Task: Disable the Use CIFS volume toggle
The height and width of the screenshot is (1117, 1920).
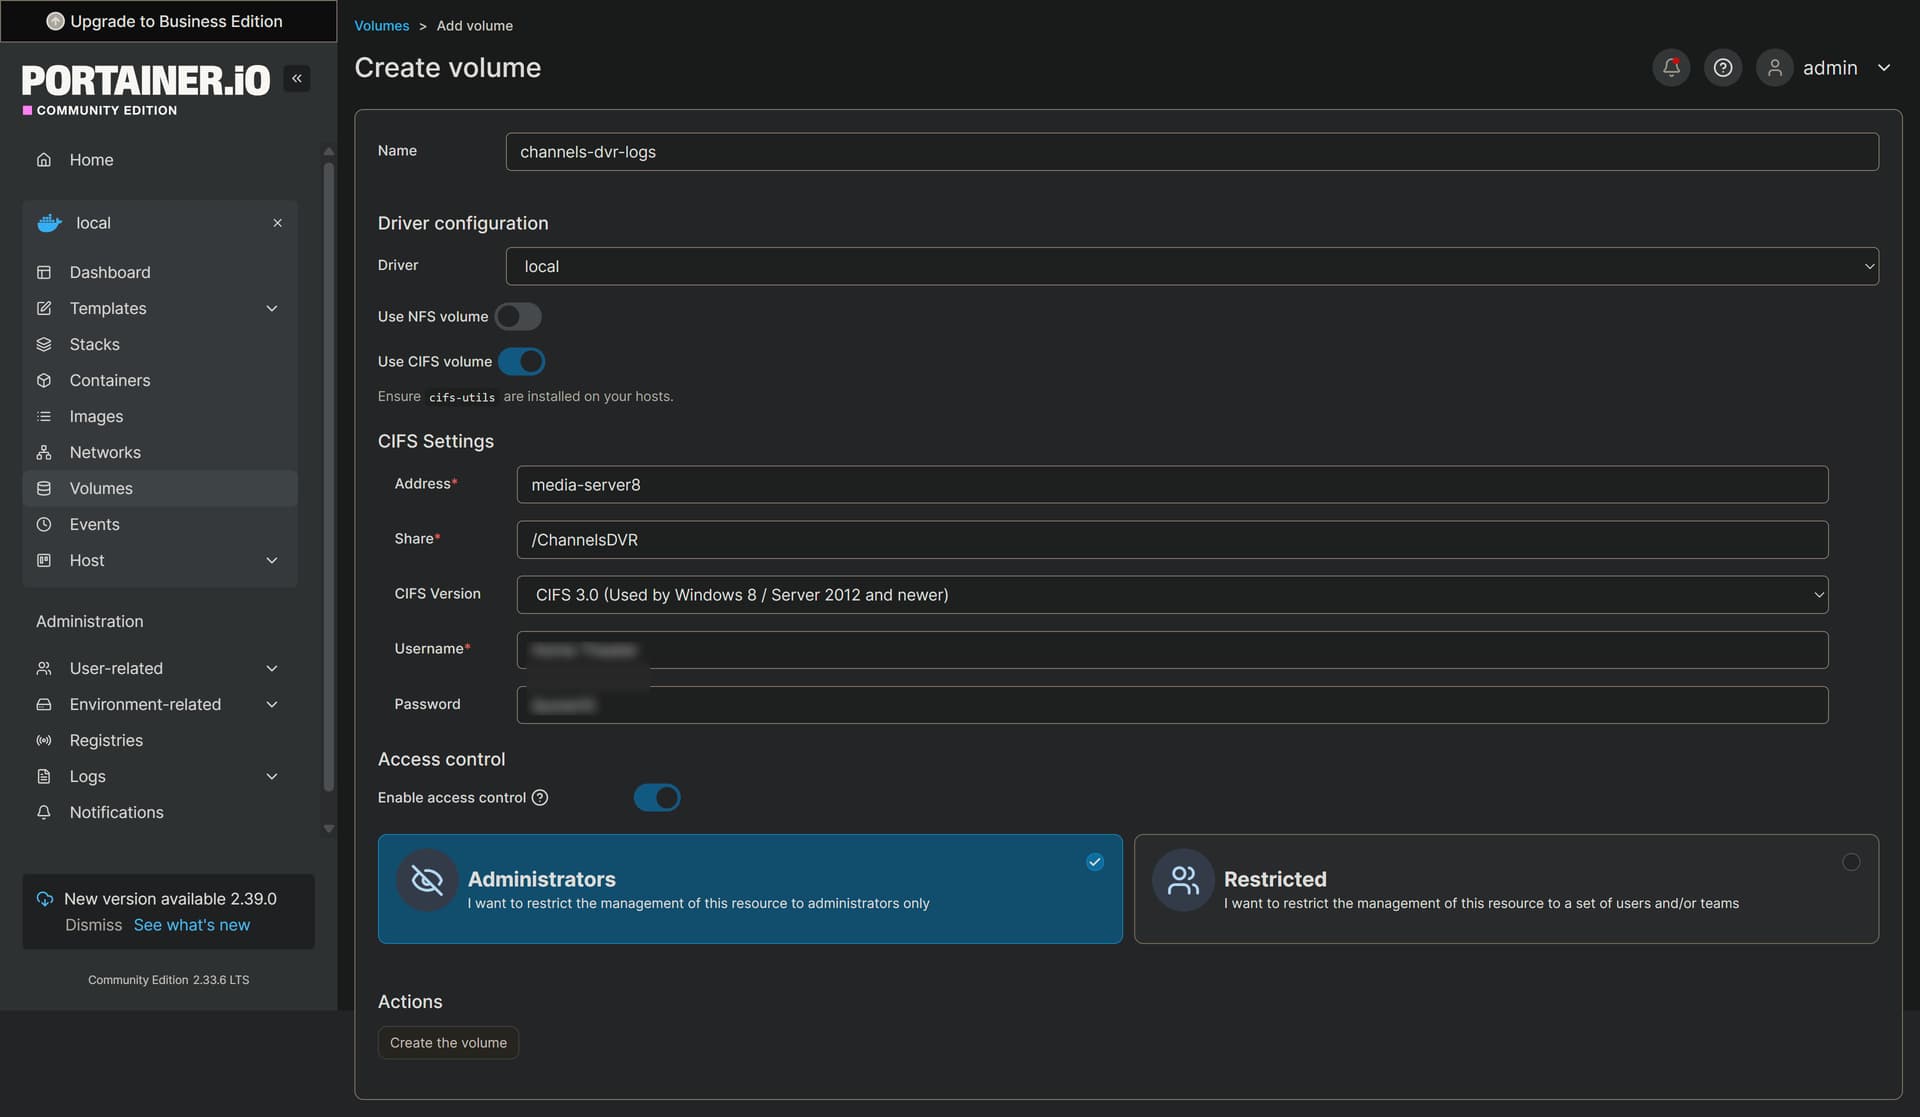Action: pos(521,362)
